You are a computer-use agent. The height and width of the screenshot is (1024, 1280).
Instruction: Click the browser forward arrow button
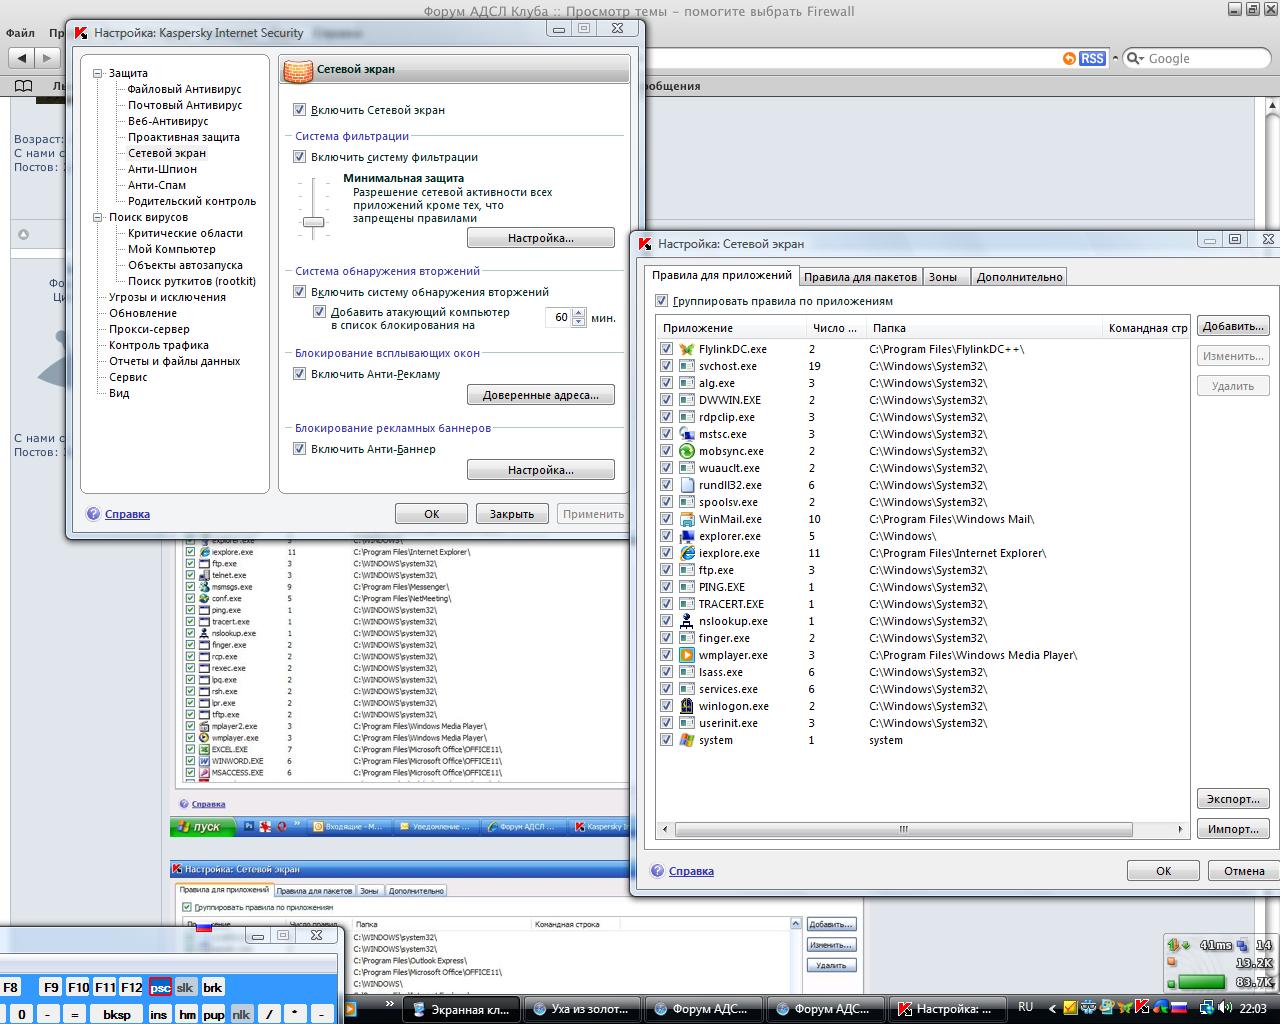point(46,58)
